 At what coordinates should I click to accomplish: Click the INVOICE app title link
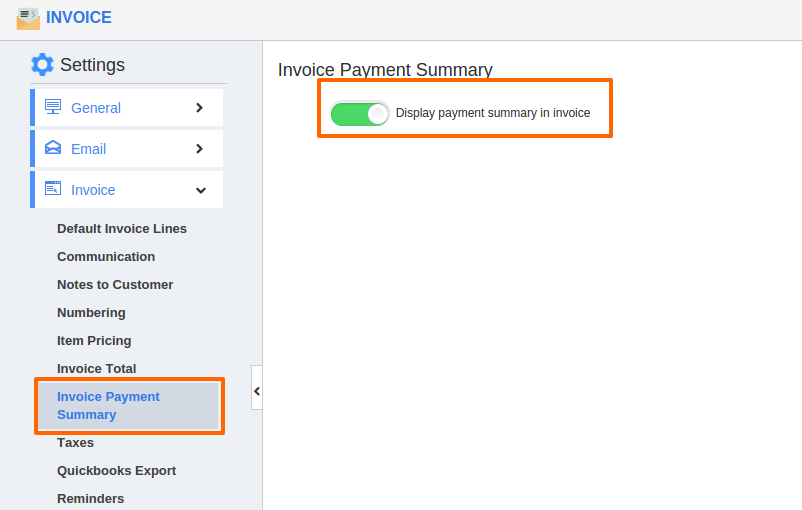79,17
